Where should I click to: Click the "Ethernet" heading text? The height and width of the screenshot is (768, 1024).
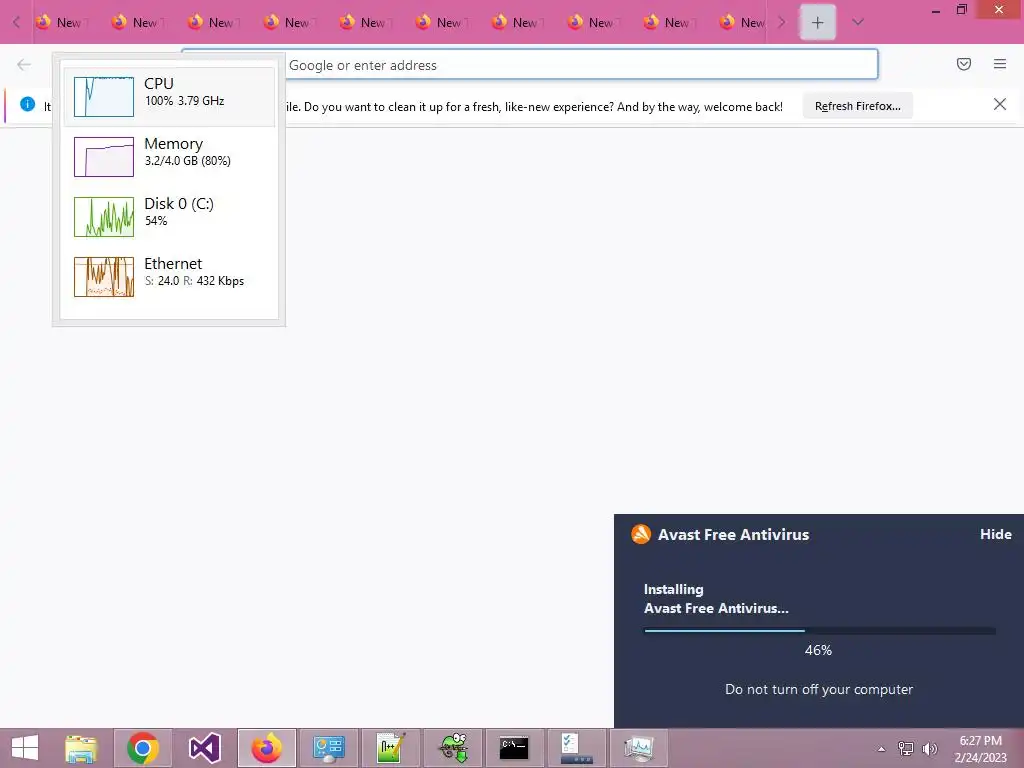(x=173, y=264)
